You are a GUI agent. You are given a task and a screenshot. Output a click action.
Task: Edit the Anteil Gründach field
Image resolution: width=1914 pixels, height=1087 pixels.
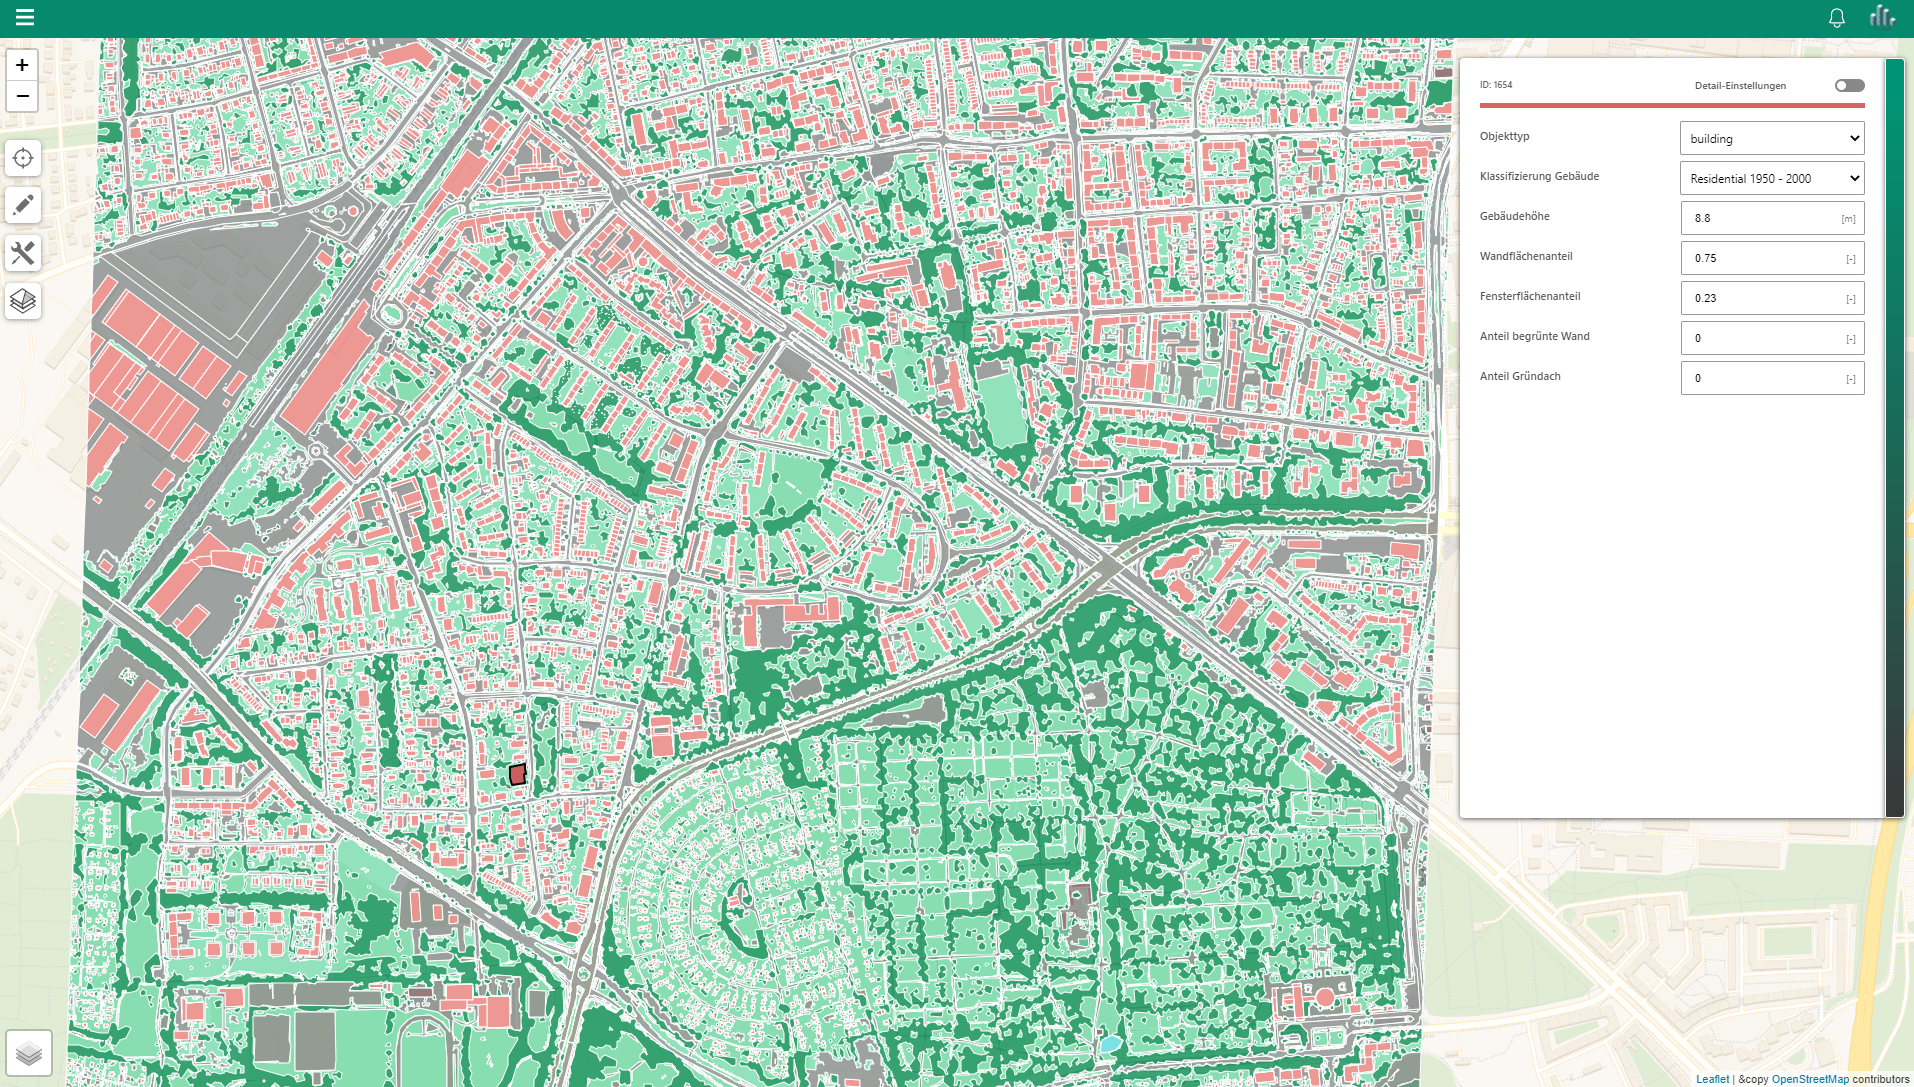(1772, 378)
